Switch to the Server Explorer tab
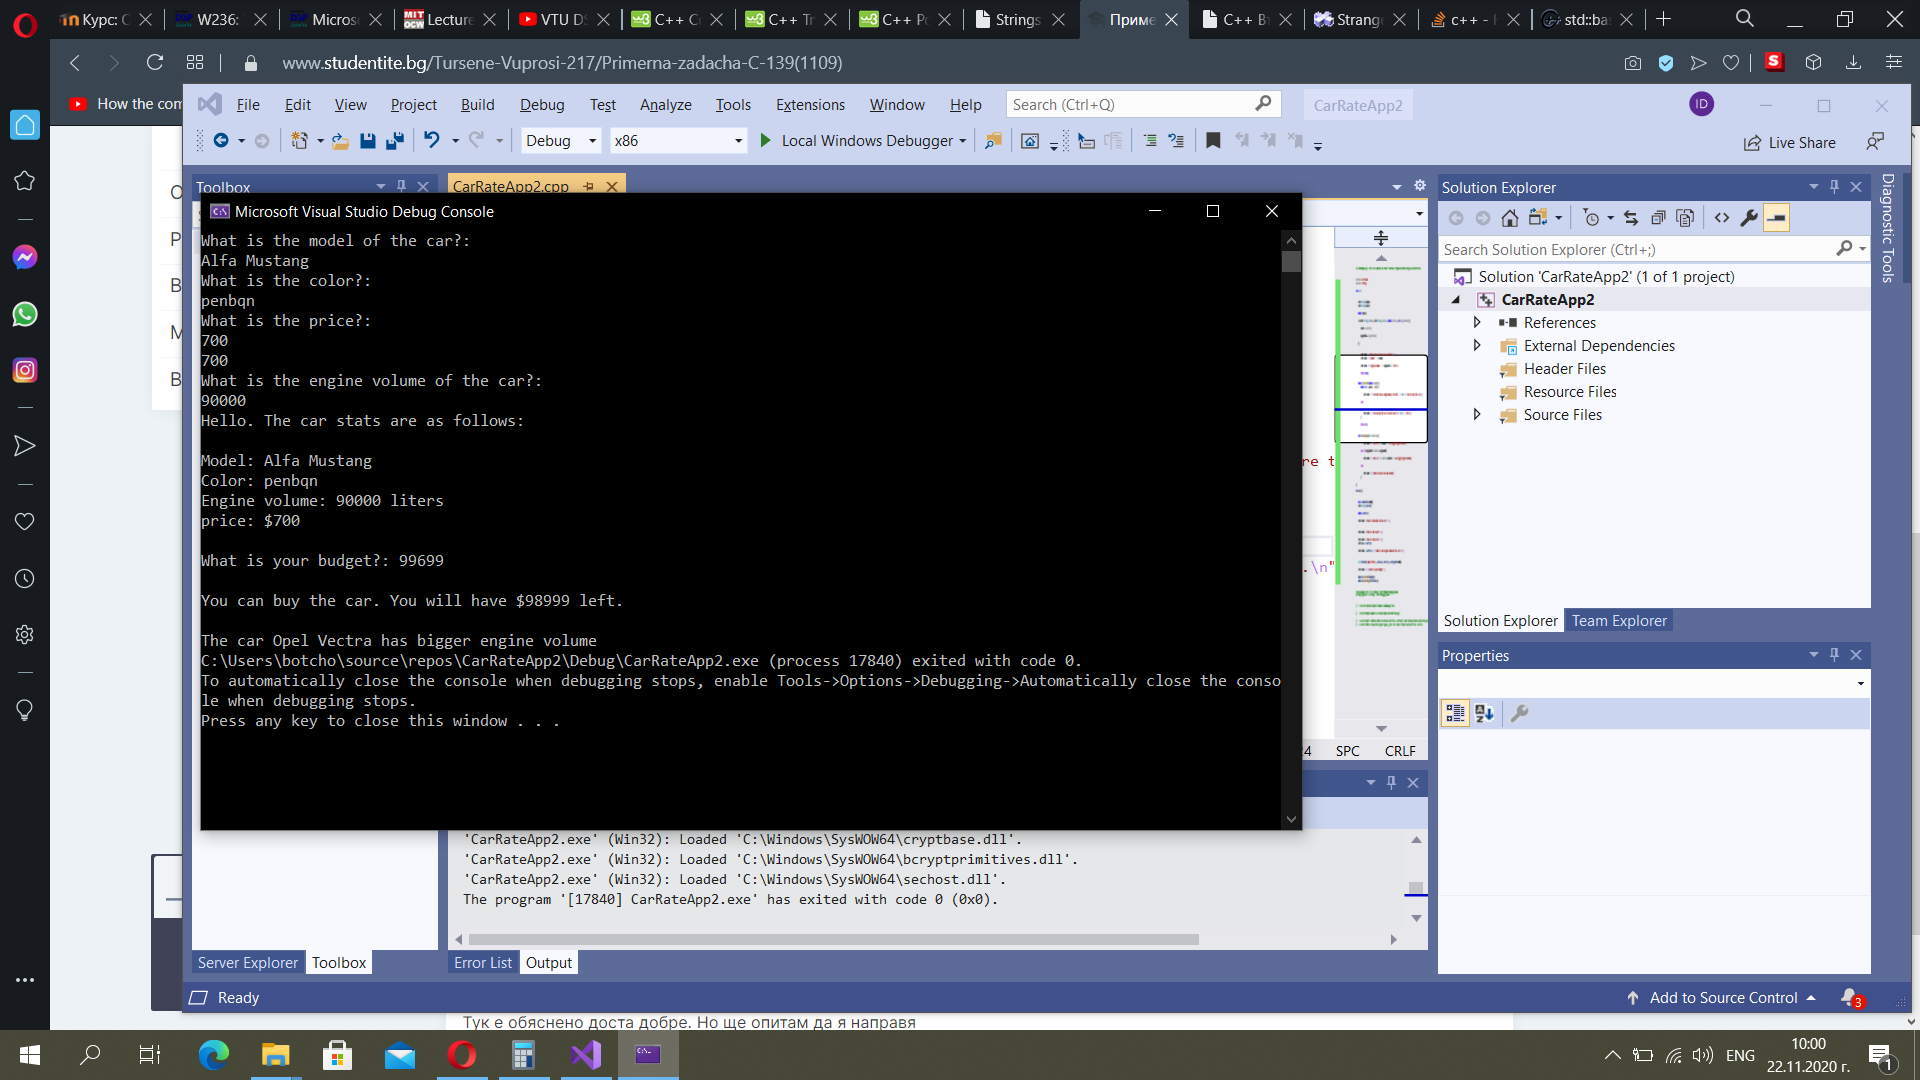The width and height of the screenshot is (1920, 1080). point(247,963)
